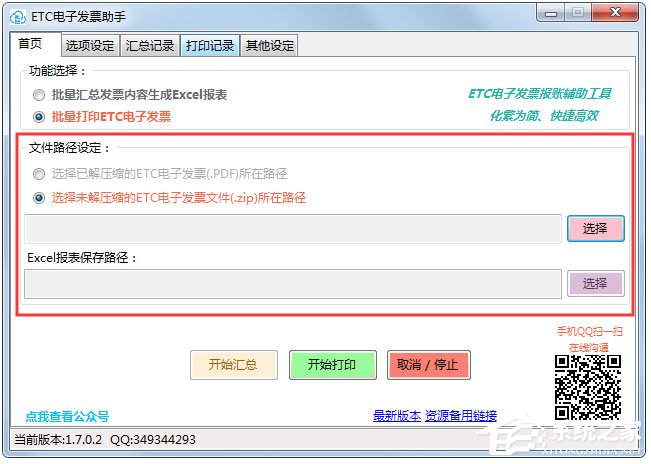Open the 最新版本 link
Screen dimensions: 651x464
(397, 415)
